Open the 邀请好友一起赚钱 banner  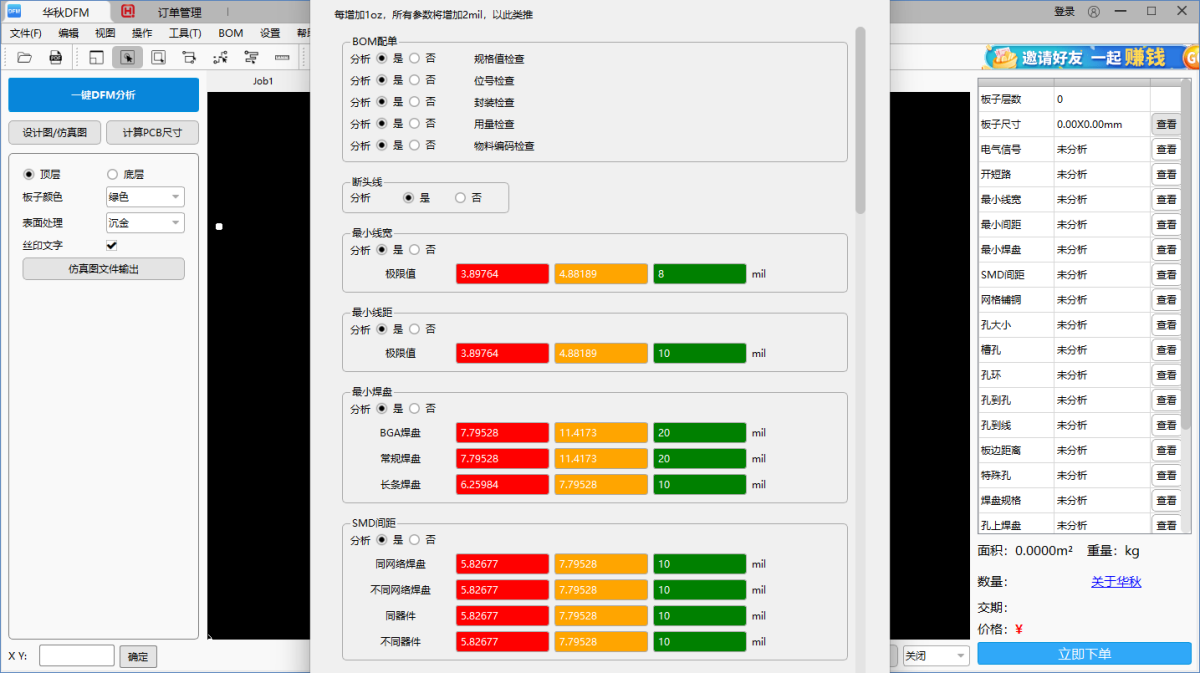coord(1090,57)
